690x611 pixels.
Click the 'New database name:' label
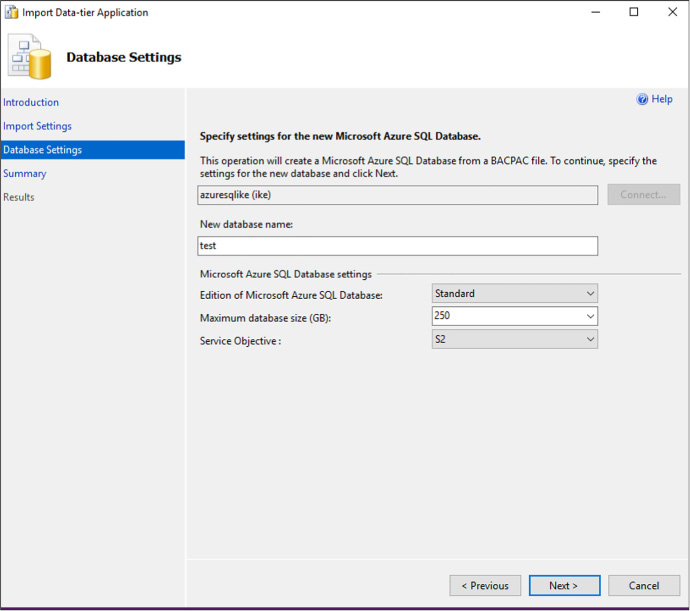pos(246,225)
